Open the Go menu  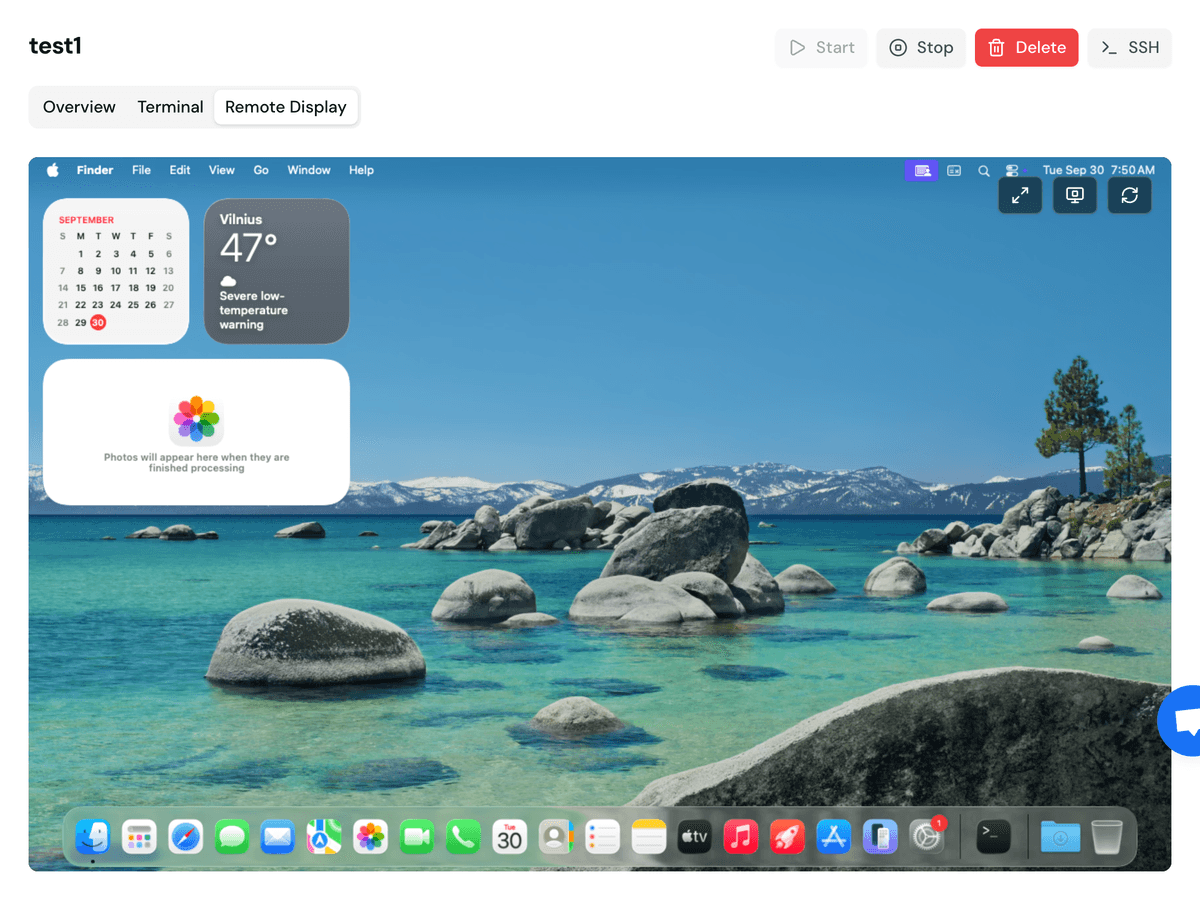tap(261, 170)
